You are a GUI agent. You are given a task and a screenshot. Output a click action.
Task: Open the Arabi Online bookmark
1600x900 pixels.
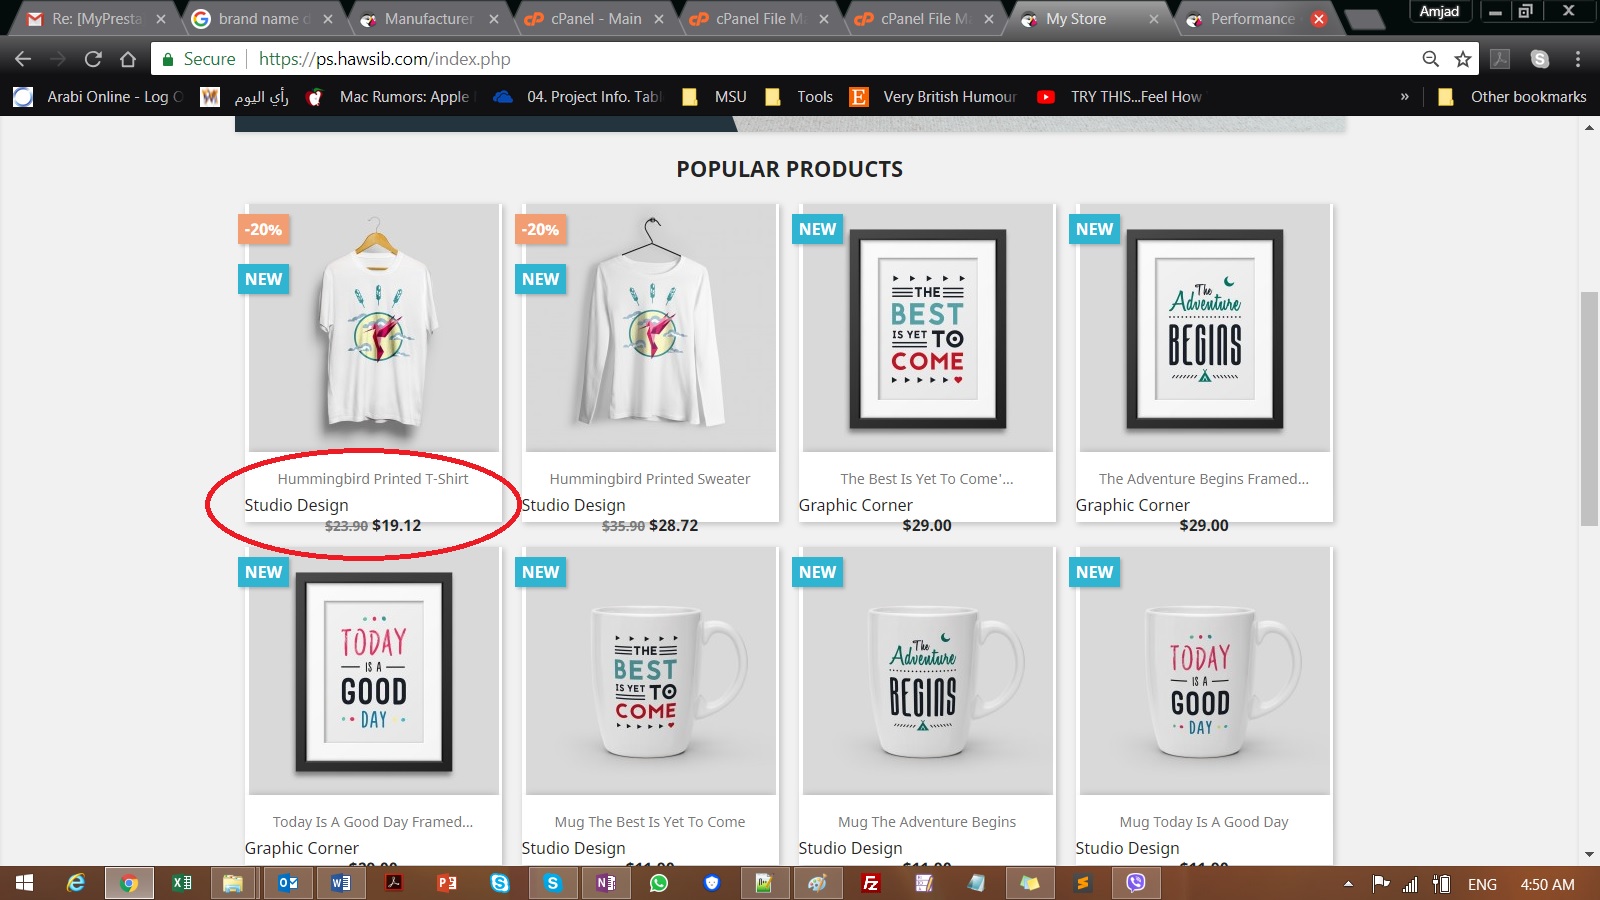click(99, 97)
